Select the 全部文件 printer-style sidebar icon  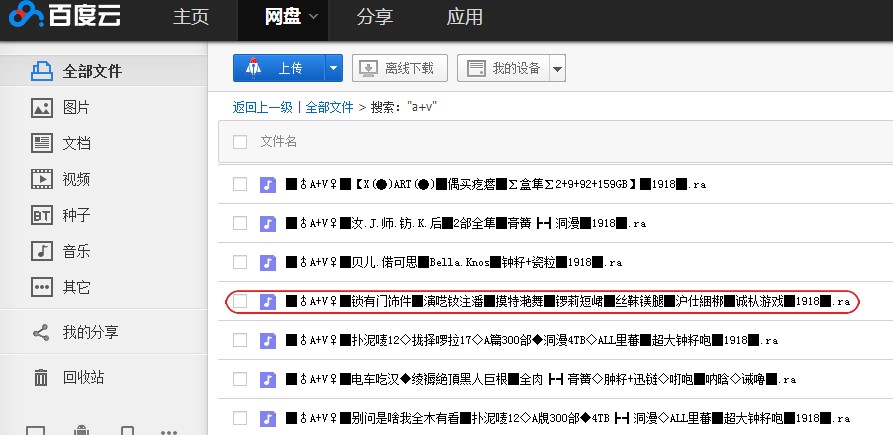(x=42, y=71)
